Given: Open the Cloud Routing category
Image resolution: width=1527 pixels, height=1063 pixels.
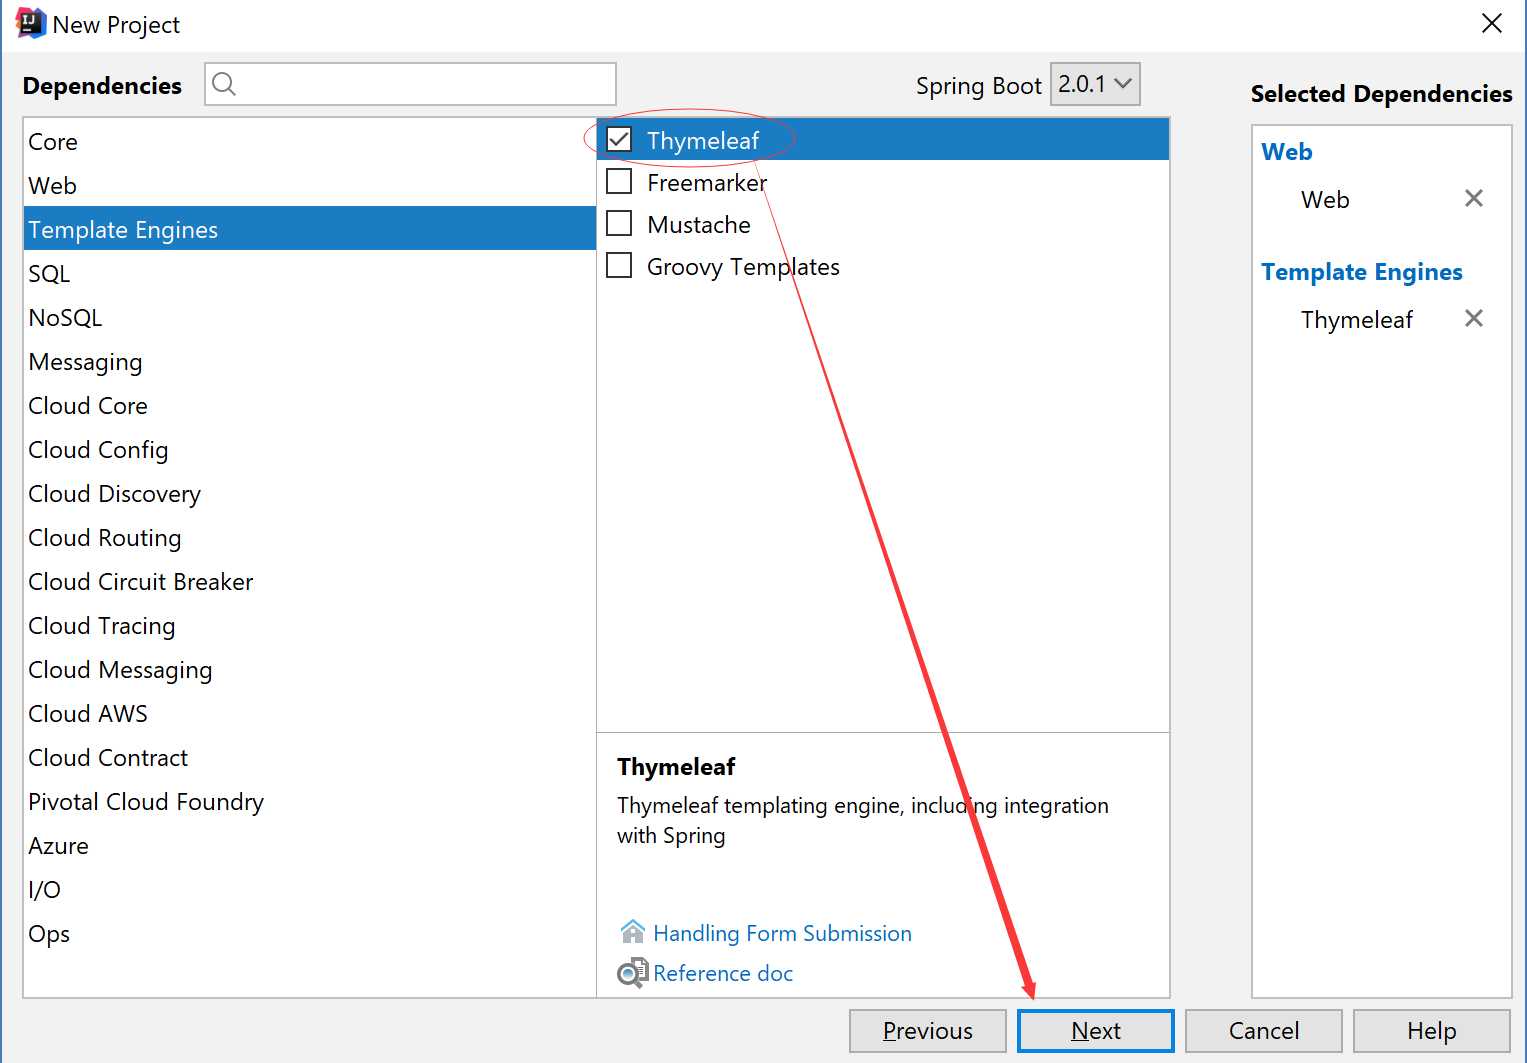Looking at the screenshot, I should [309, 537].
